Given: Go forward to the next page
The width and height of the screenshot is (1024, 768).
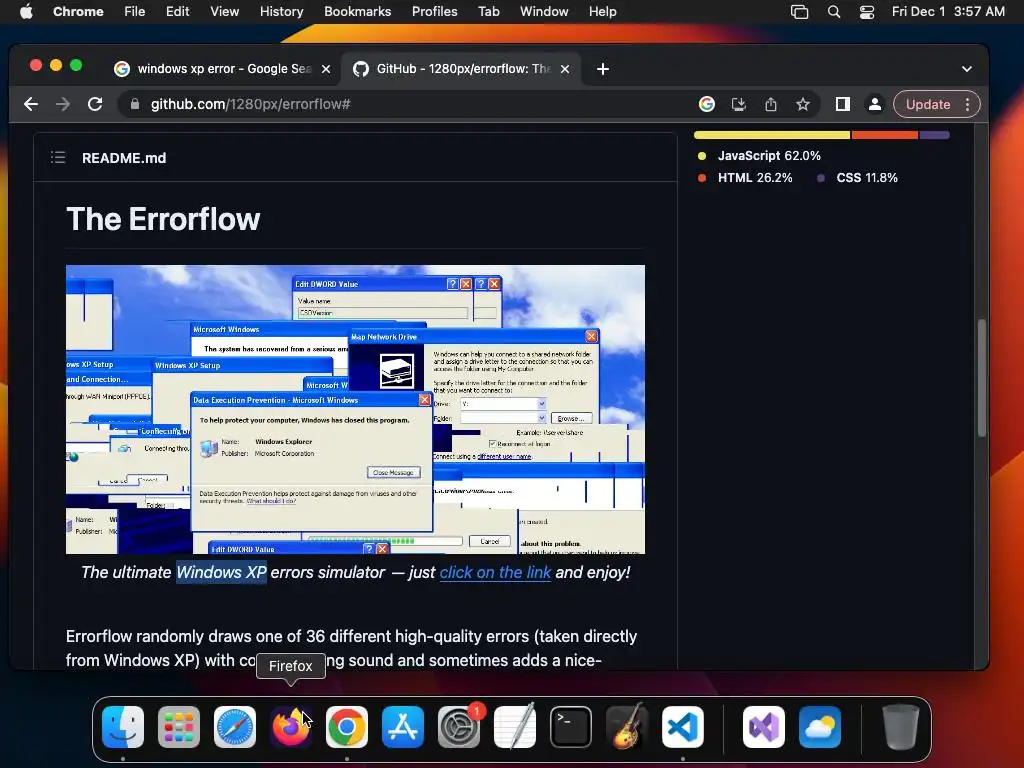Looking at the screenshot, I should [x=63, y=104].
